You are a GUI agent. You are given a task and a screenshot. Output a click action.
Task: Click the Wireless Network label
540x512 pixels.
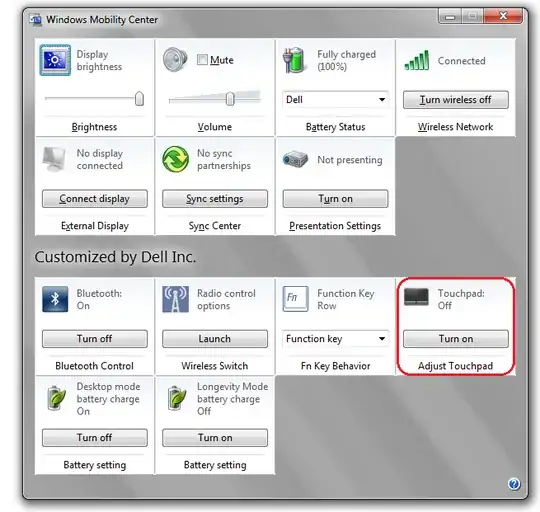pos(455,127)
